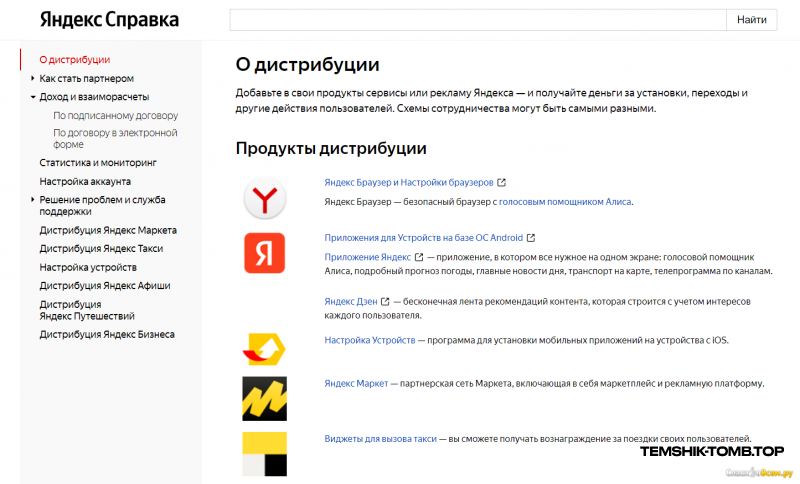The height and width of the screenshot is (484, 800).
Task: Click the 'Продукты дистрибуции' heading
Action: [331, 148]
